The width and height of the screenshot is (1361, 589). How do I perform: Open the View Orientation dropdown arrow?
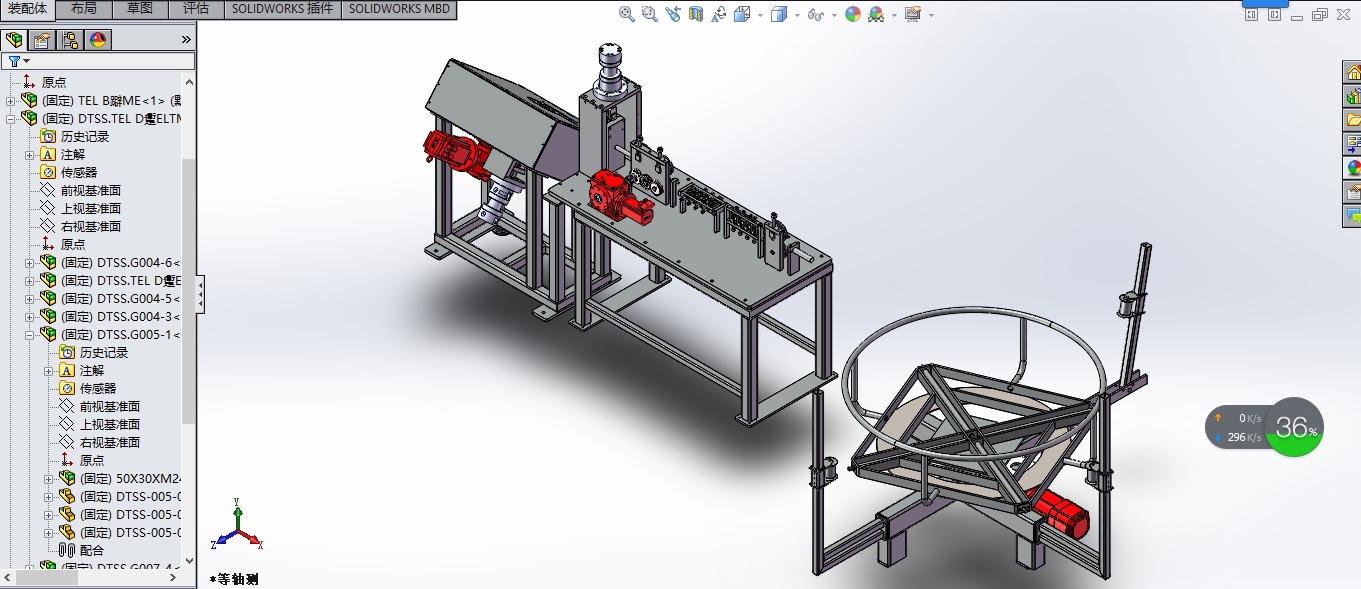point(760,15)
